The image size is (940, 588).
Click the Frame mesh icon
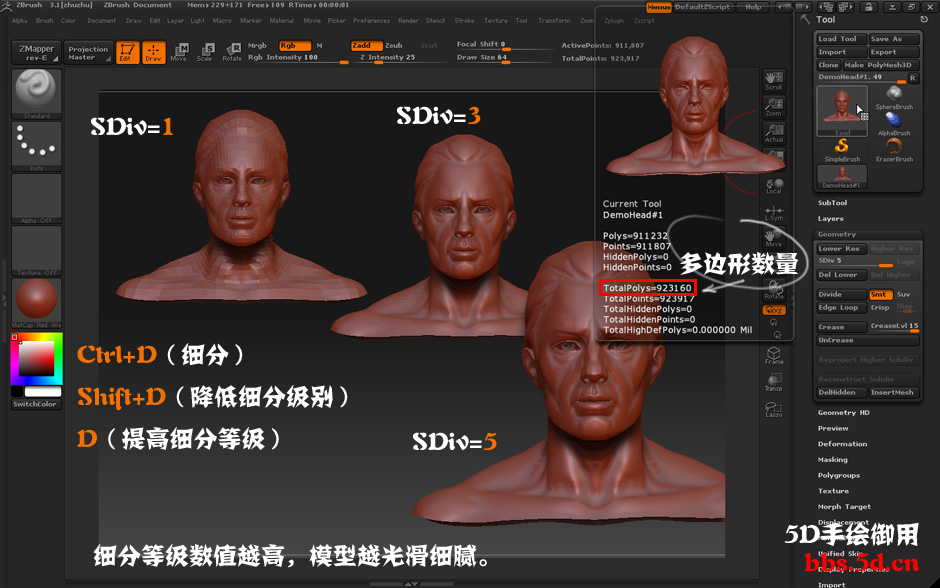coord(774,355)
